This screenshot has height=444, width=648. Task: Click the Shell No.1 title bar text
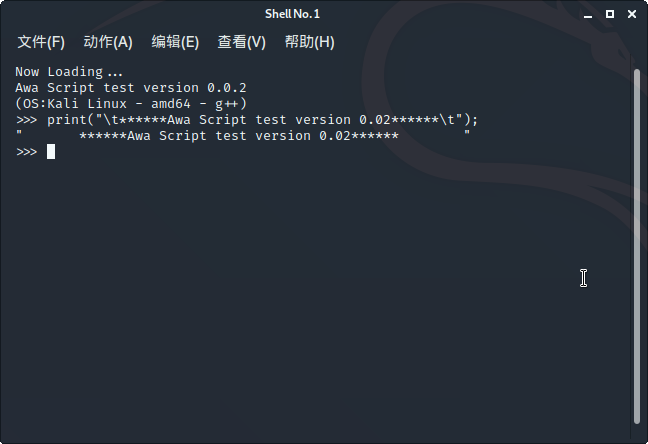click(x=292, y=14)
